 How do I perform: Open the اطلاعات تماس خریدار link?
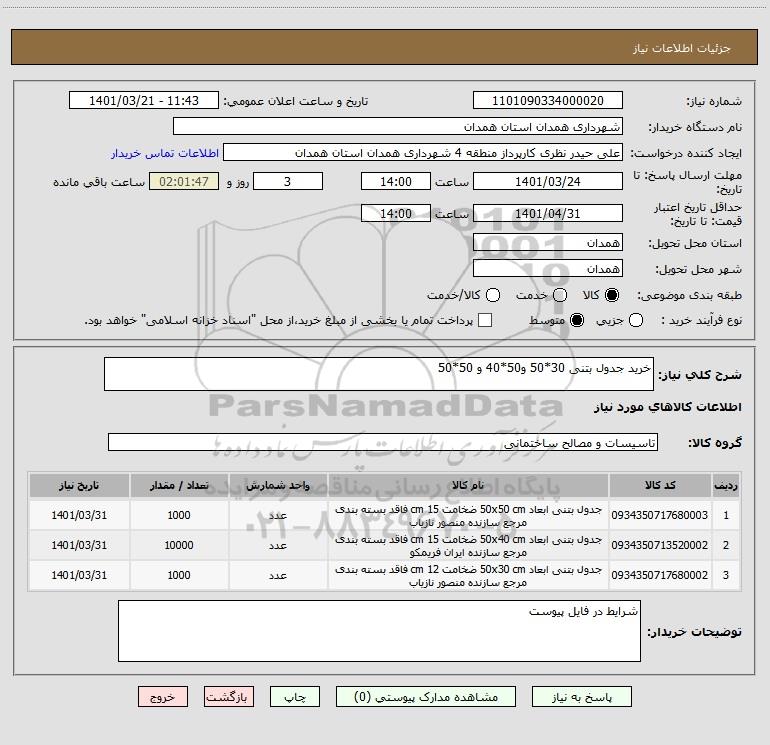[165, 153]
